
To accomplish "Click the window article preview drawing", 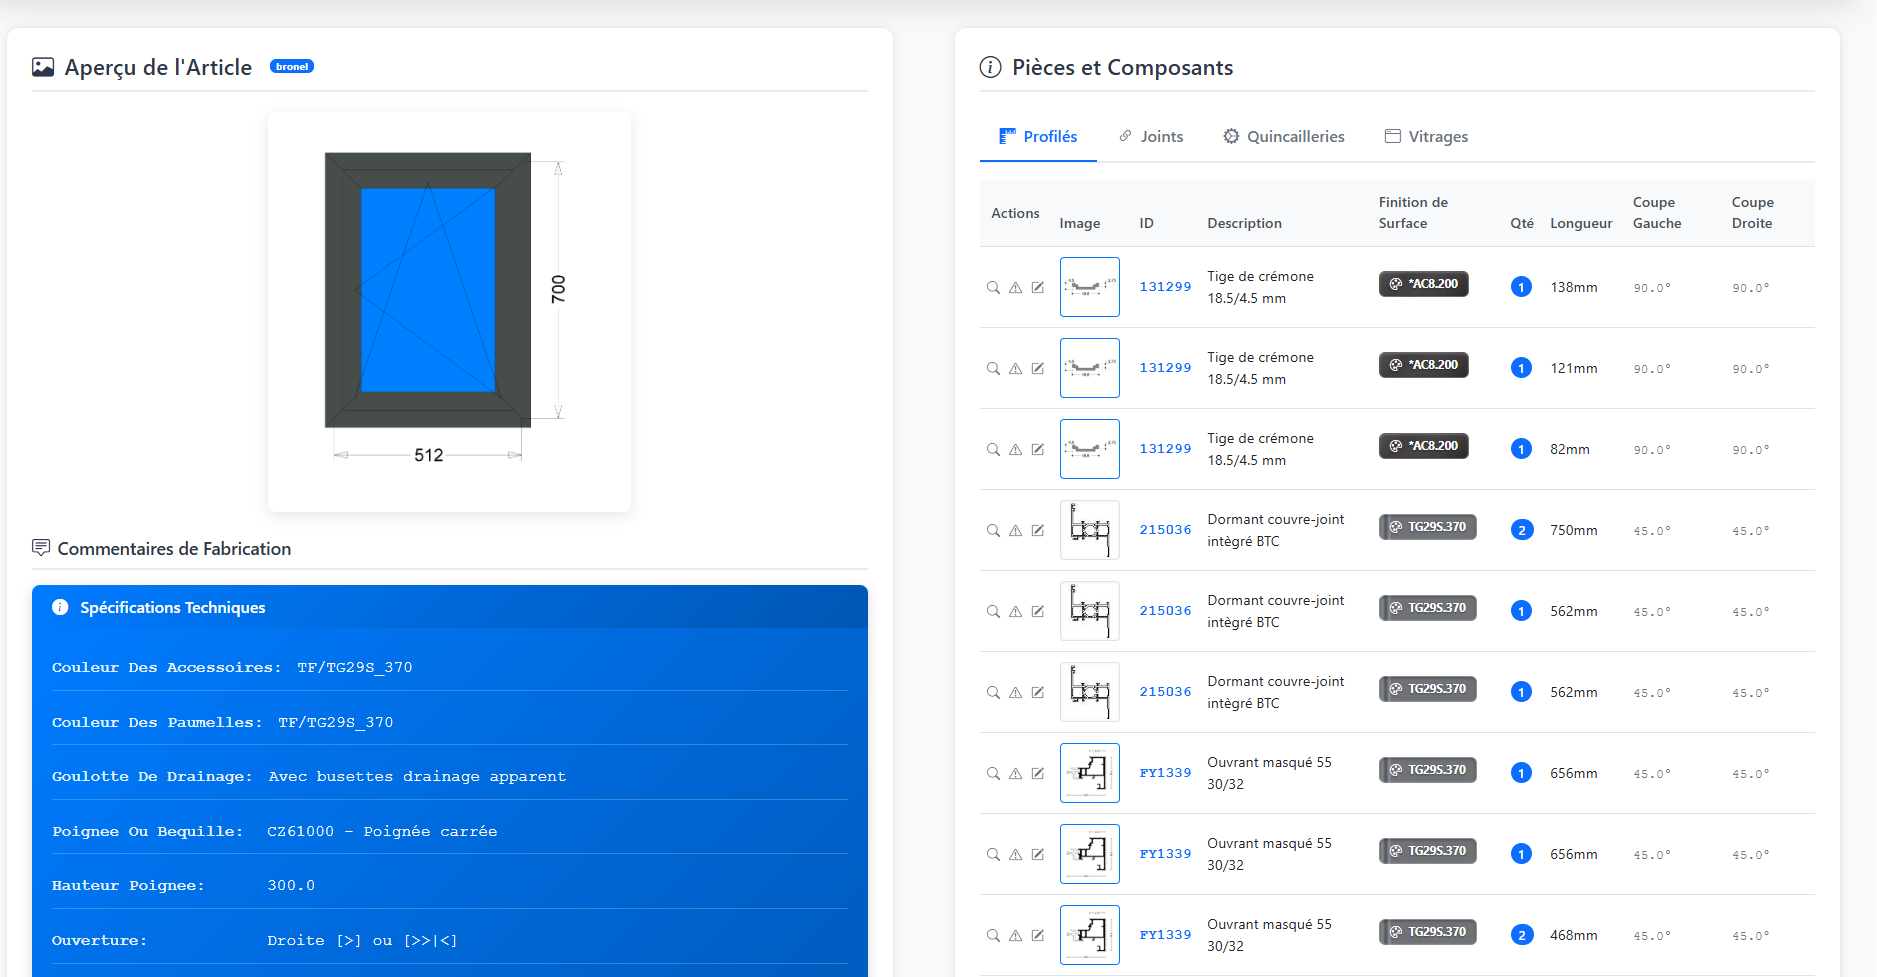I will [x=448, y=311].
